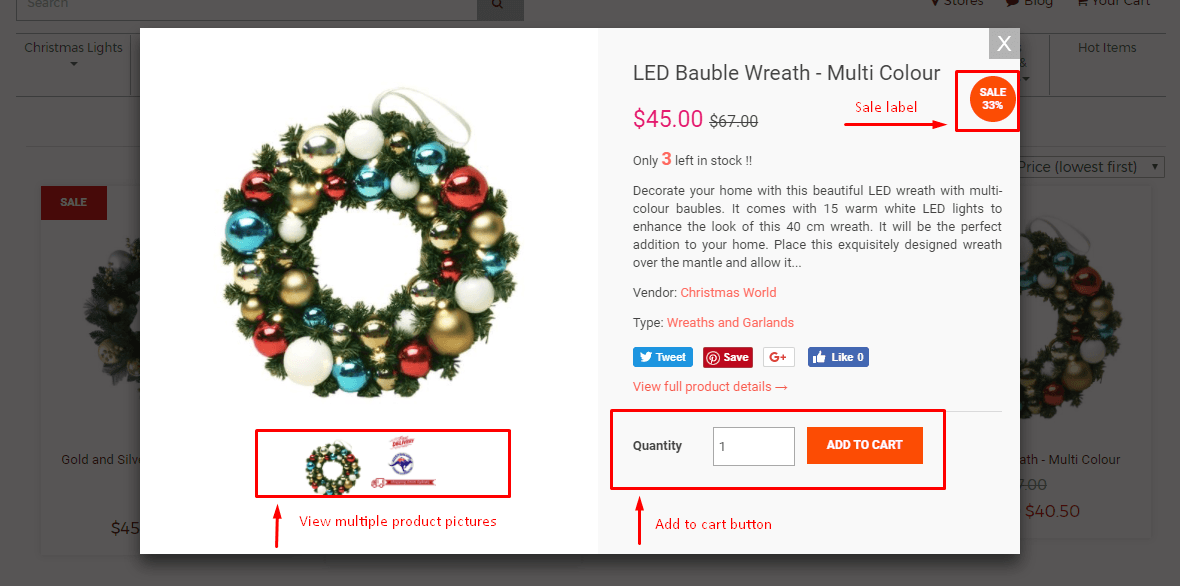Viewport: 1180px width, 586px height.
Task: Open Your Cart in header
Action: click(x=1114, y=3)
